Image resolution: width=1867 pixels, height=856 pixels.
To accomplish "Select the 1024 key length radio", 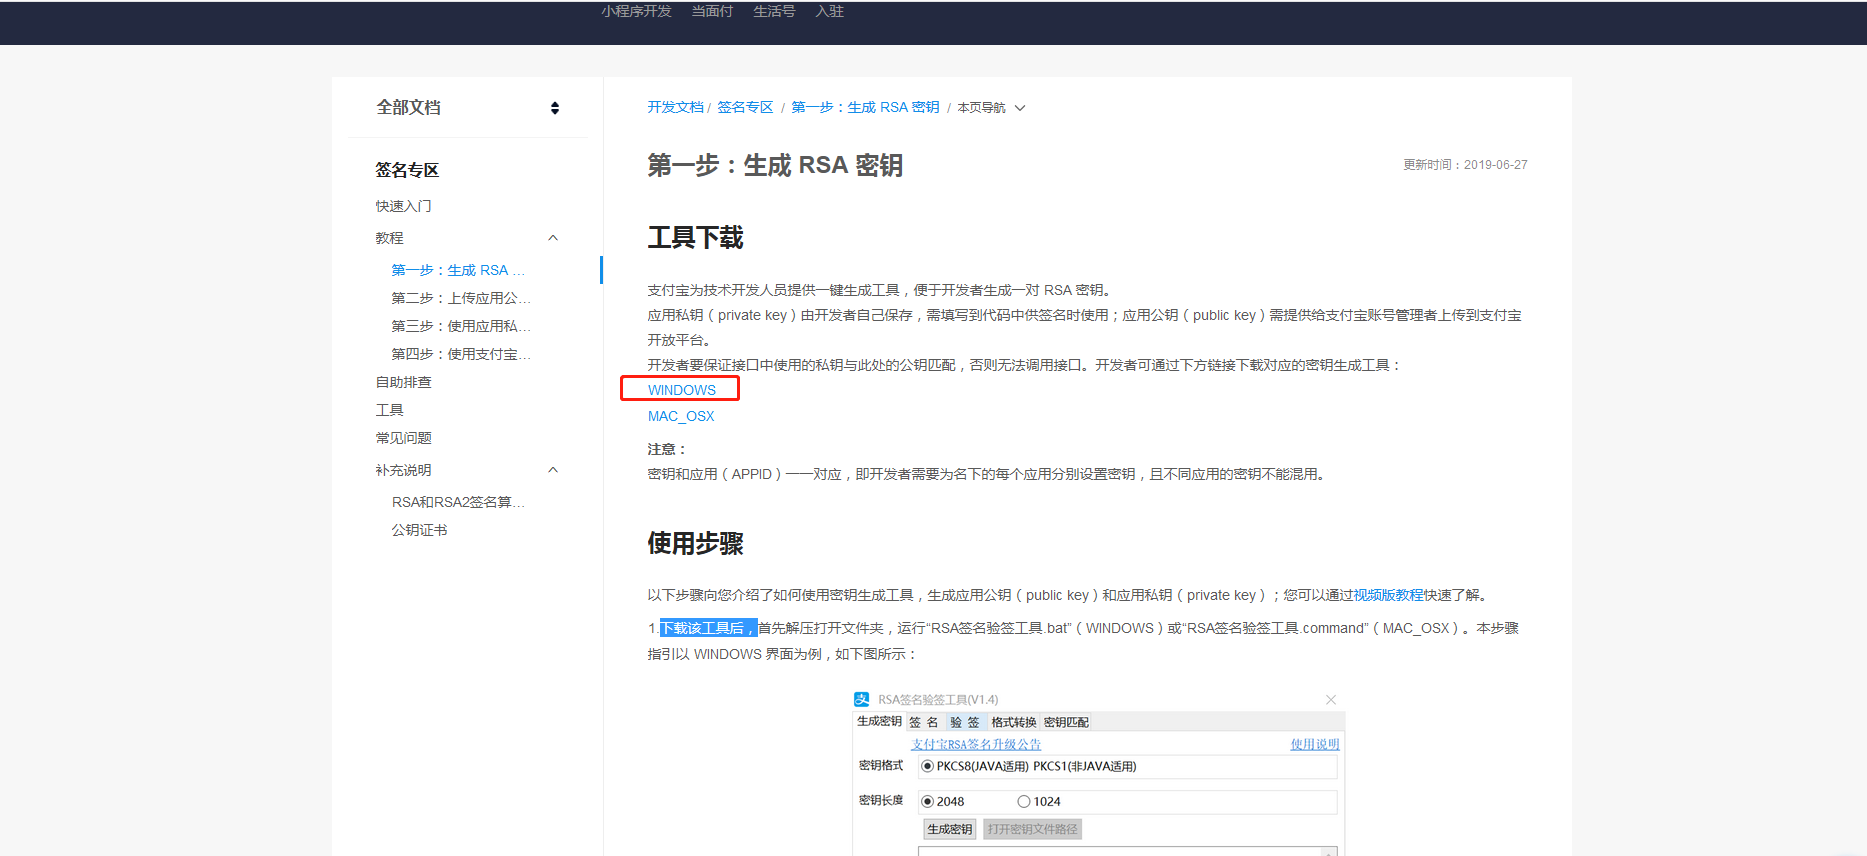I will click(1024, 801).
